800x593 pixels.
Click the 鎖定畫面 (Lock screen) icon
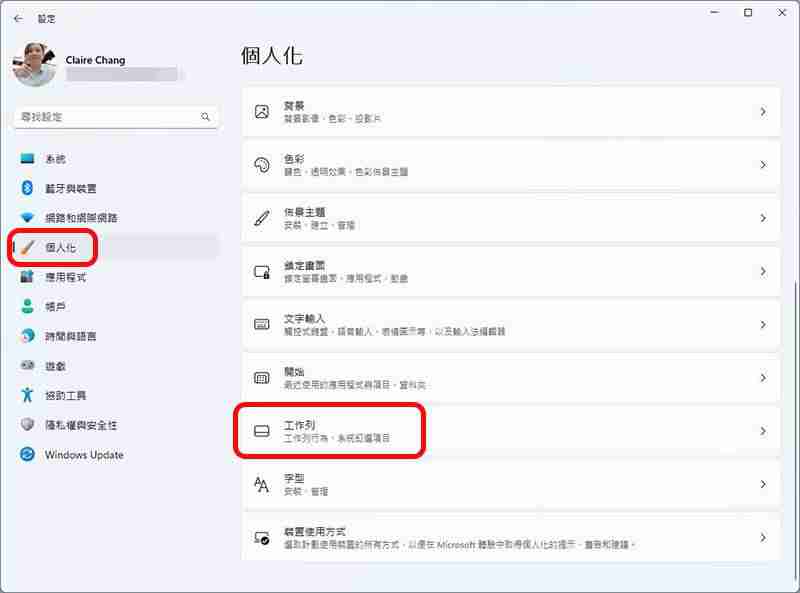coord(262,271)
